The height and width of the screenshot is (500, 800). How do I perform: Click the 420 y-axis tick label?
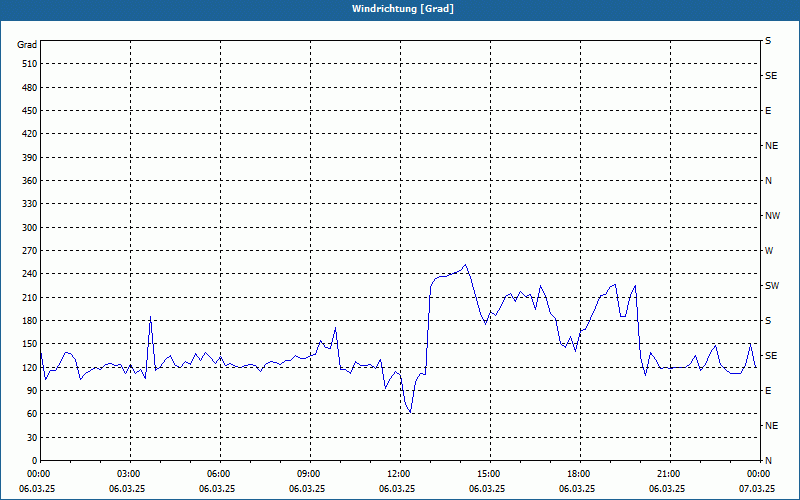pyautogui.click(x=30, y=134)
